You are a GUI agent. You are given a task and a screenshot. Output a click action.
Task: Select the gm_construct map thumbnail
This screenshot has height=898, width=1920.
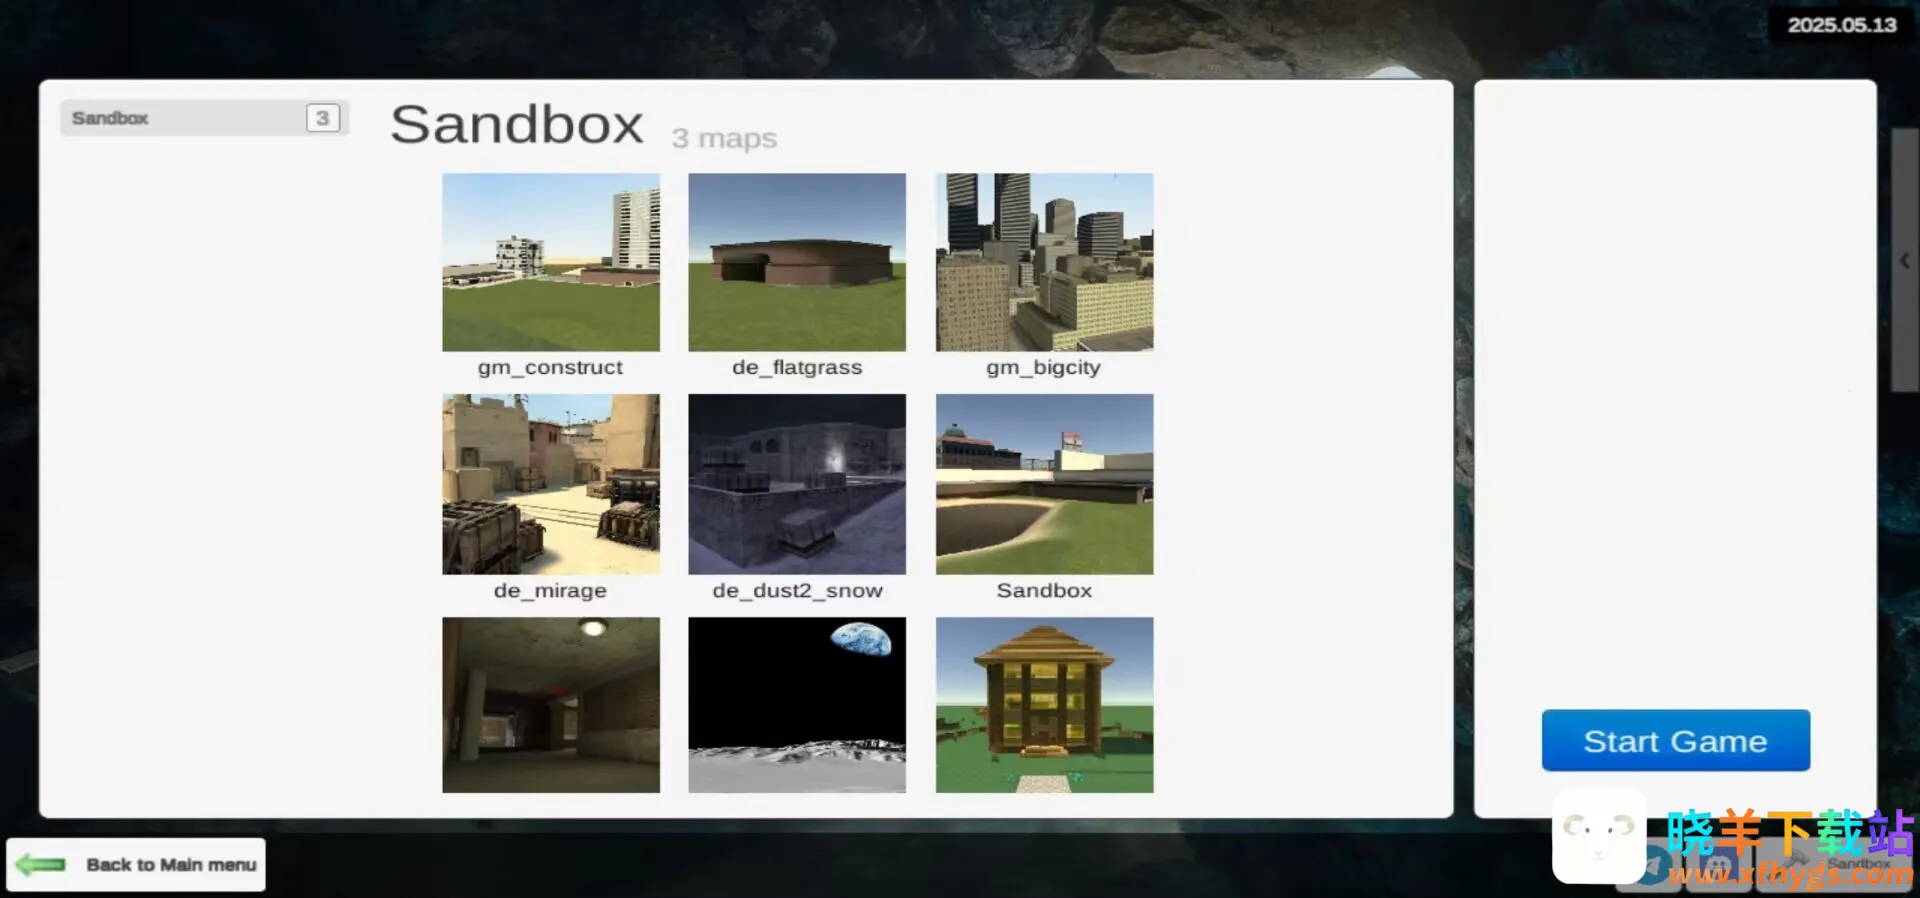click(x=551, y=262)
